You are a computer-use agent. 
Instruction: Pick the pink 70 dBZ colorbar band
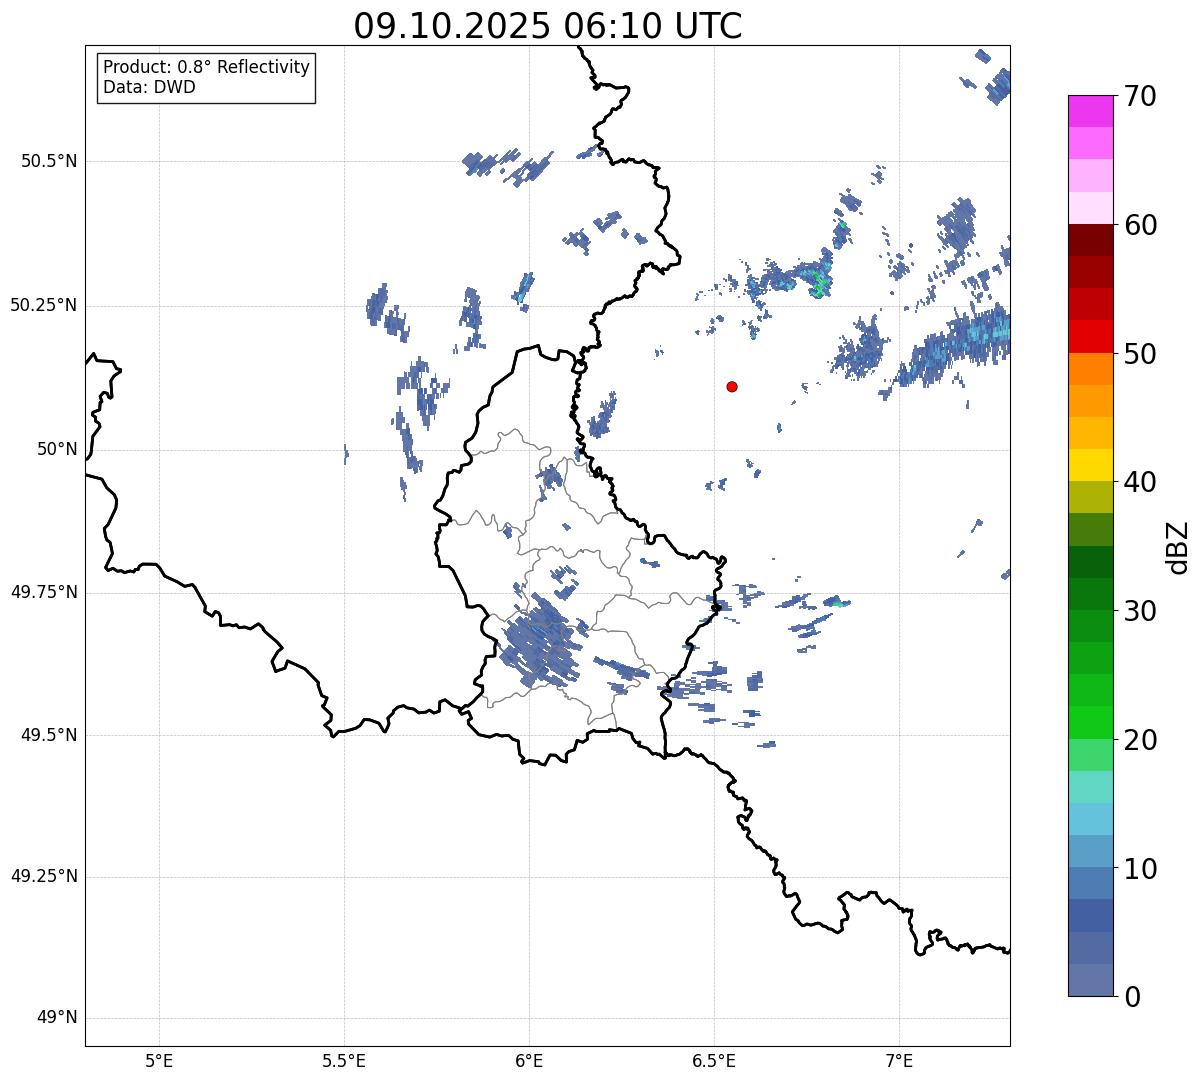click(1090, 111)
